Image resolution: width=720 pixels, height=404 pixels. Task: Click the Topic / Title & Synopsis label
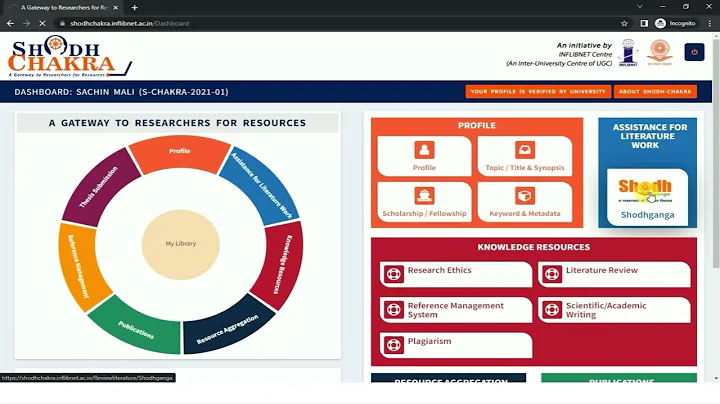coord(525,168)
